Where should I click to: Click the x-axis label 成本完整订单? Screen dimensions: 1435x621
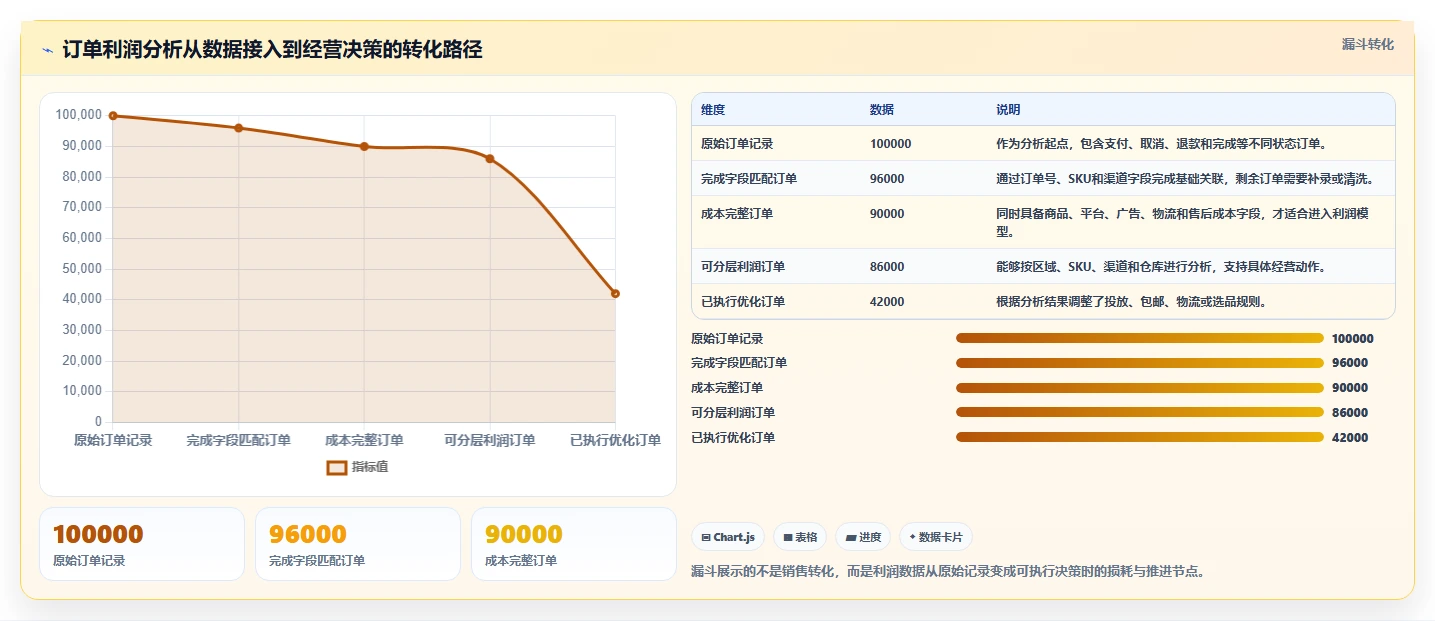click(364, 440)
